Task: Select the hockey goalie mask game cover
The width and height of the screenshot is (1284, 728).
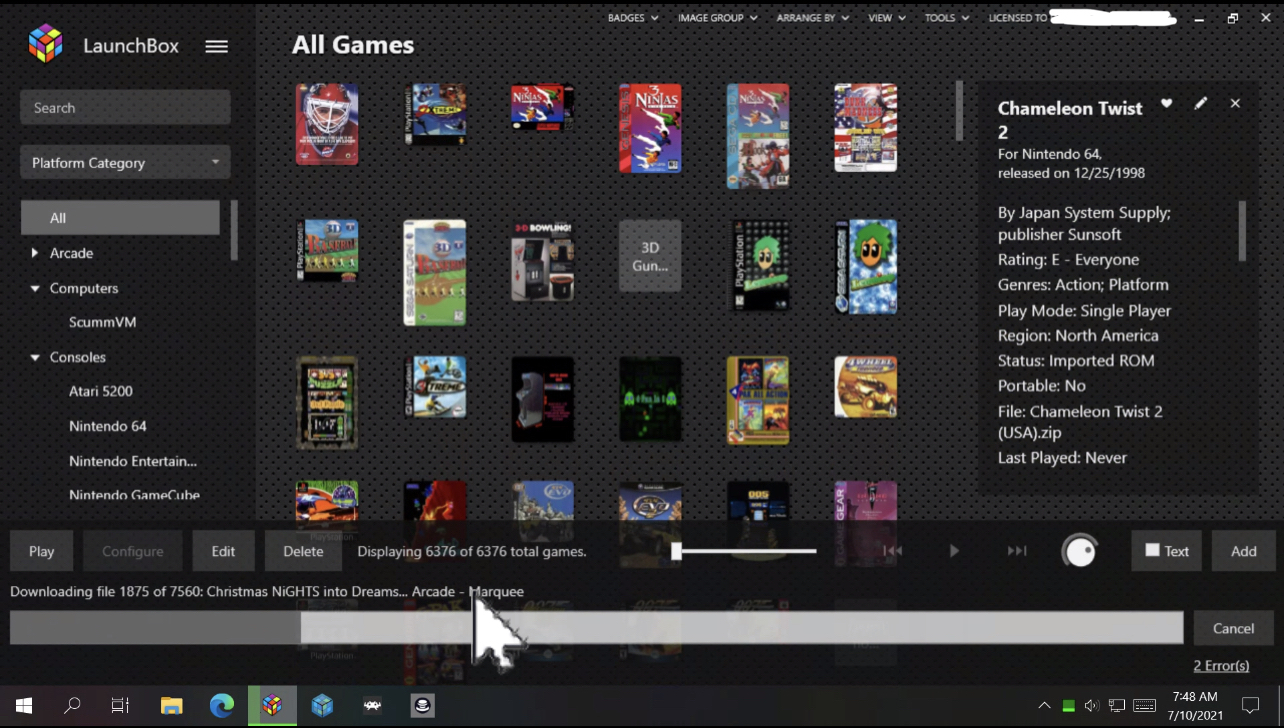Action: (x=327, y=124)
